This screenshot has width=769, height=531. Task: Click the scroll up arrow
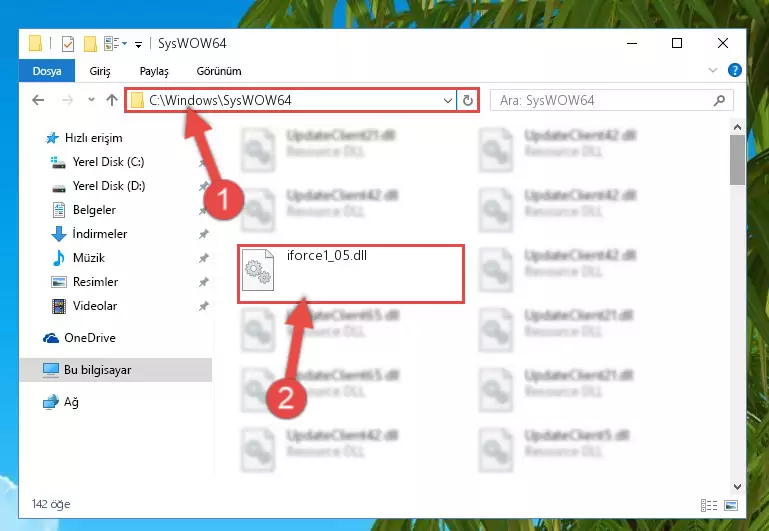pyautogui.click(x=737, y=127)
